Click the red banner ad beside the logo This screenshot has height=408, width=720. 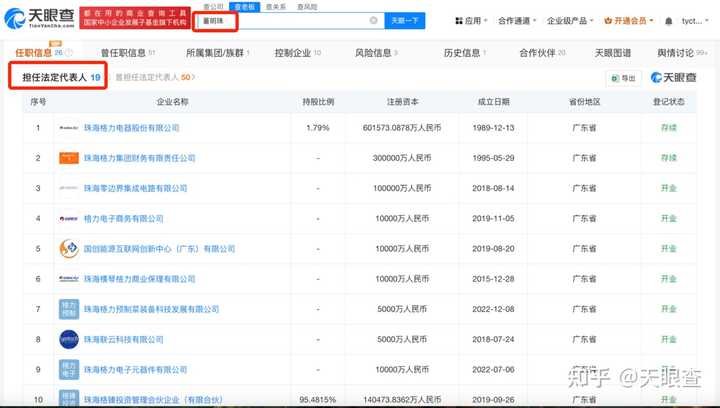tap(135, 18)
